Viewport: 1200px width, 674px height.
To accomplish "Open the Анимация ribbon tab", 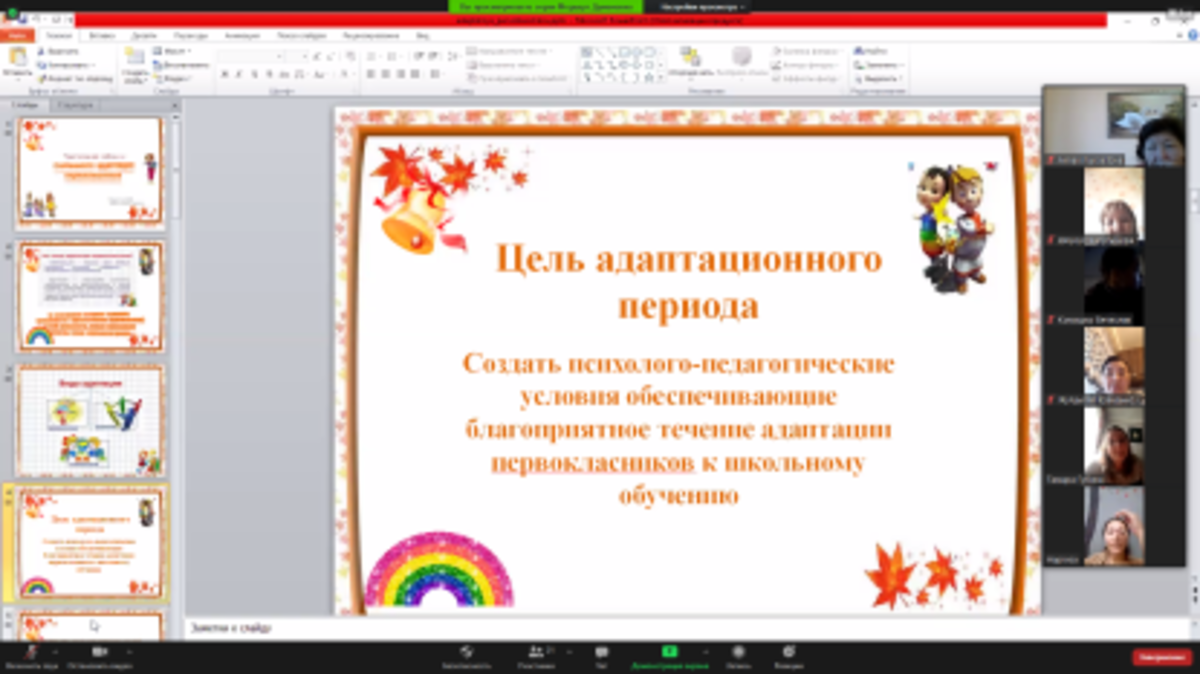I will click(x=242, y=35).
